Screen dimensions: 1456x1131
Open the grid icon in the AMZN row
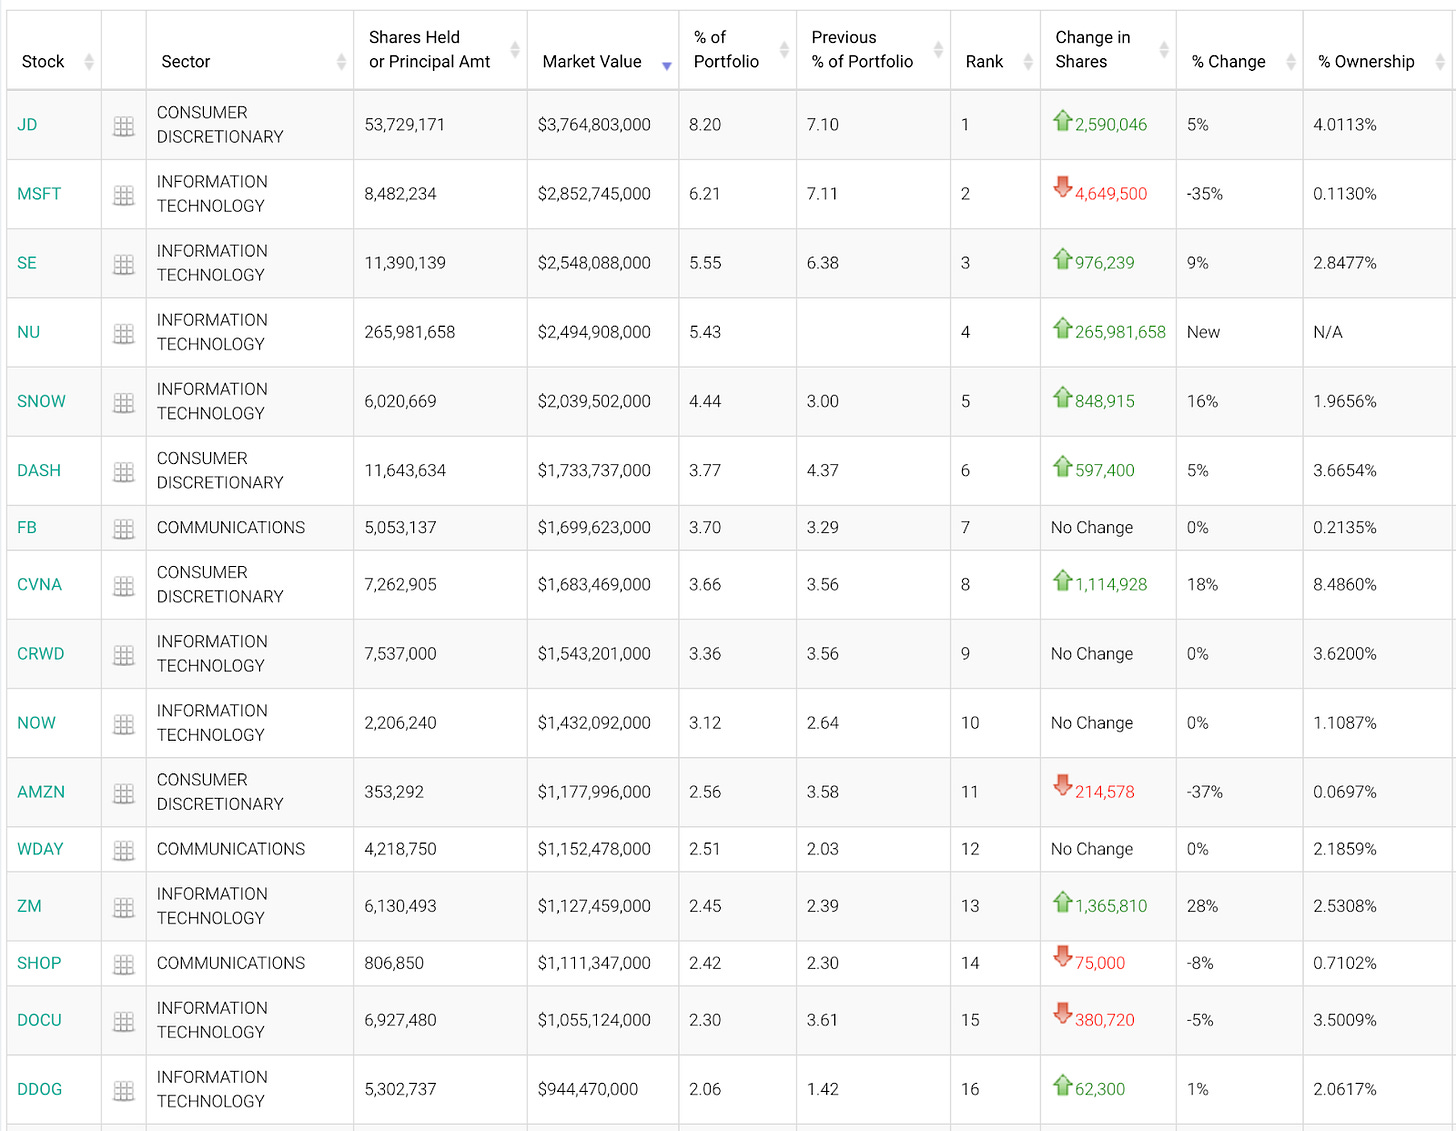(x=124, y=793)
